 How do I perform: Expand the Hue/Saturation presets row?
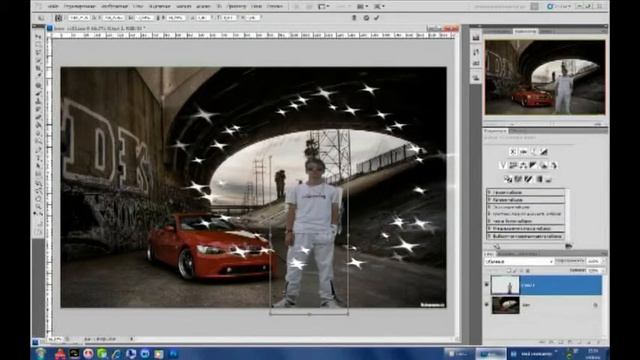coord(526,214)
